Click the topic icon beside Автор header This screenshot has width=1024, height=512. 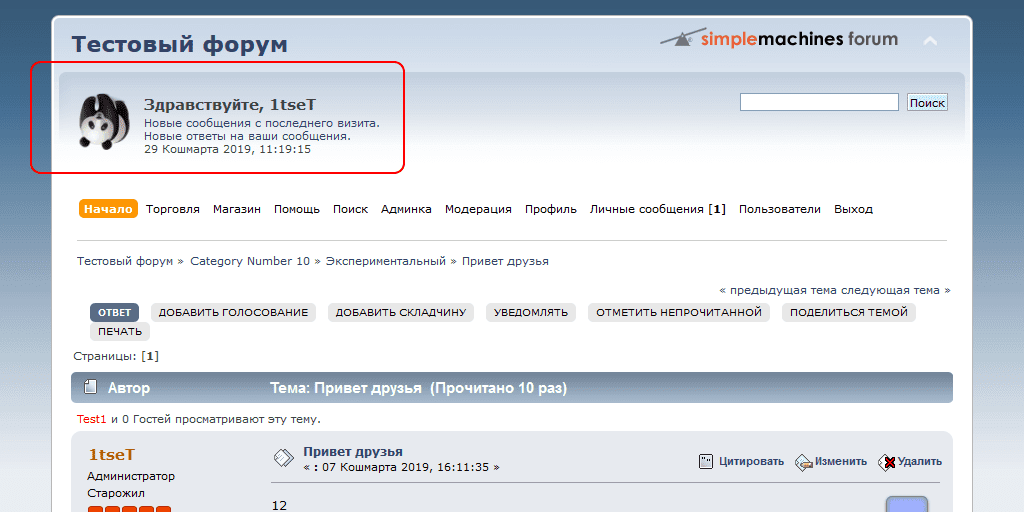[89, 387]
